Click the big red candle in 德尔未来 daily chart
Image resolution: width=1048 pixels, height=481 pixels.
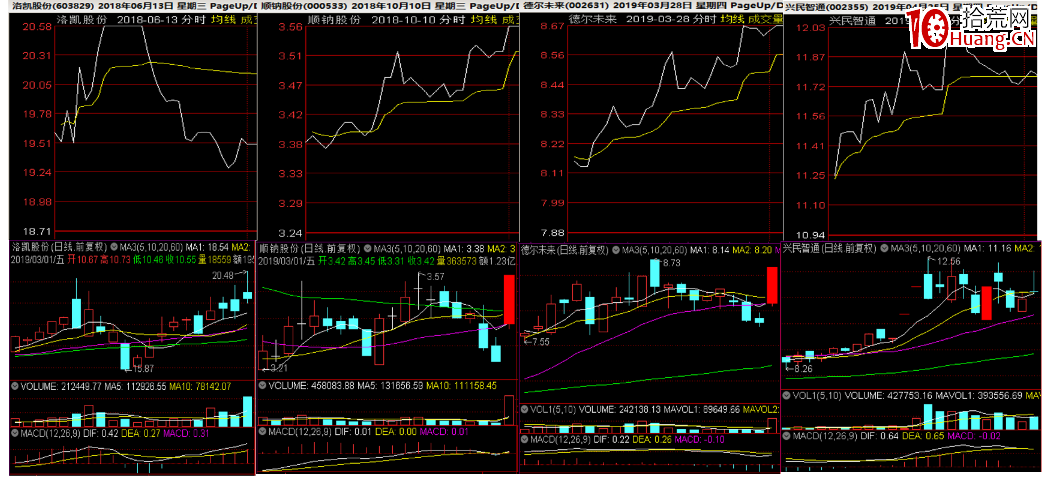(772, 285)
